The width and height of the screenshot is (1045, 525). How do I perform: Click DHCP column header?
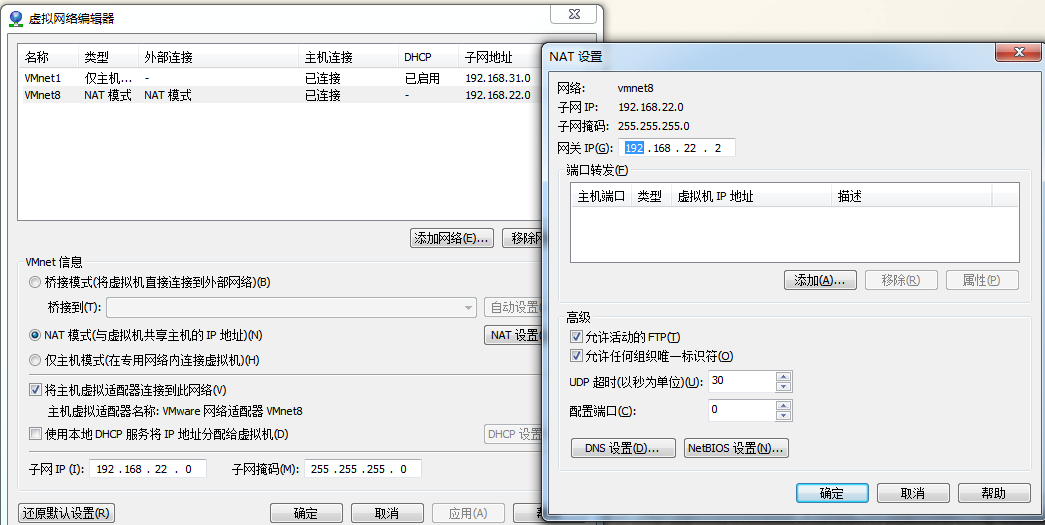[428, 57]
